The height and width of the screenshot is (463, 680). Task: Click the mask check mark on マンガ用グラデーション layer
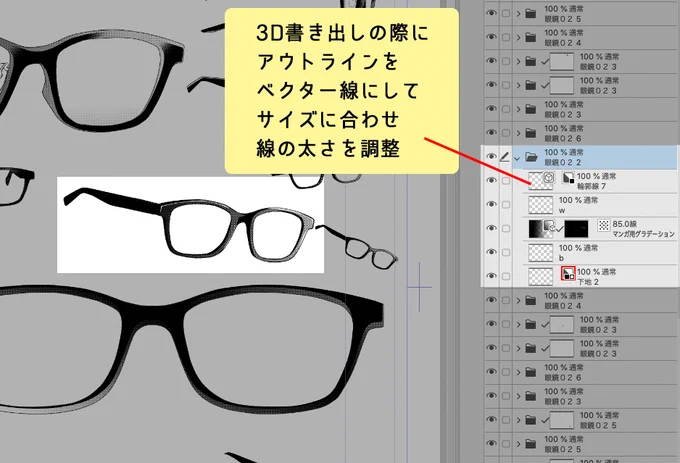(559, 228)
